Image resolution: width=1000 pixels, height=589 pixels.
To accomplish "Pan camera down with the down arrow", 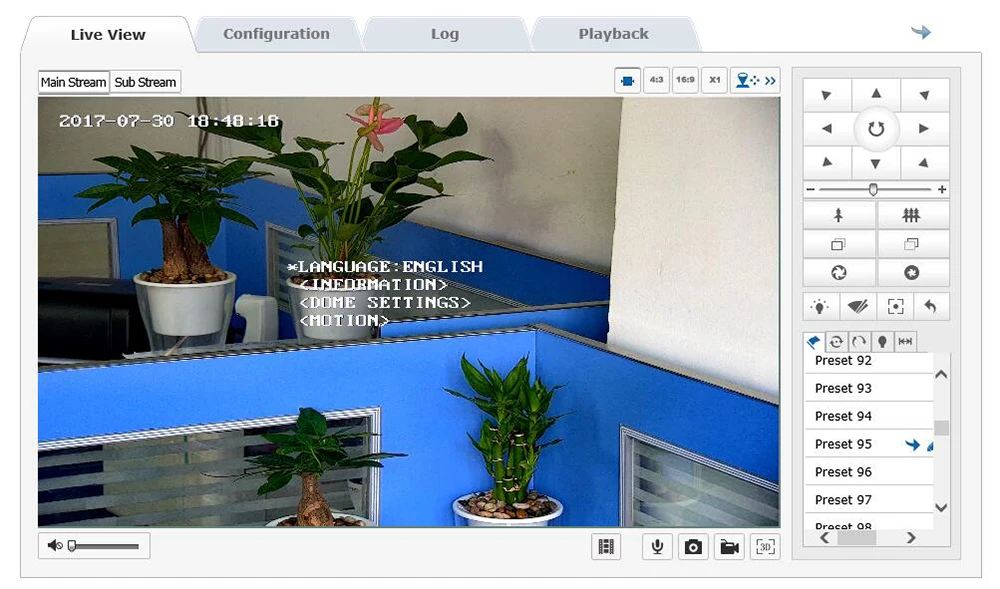I will click(x=876, y=164).
